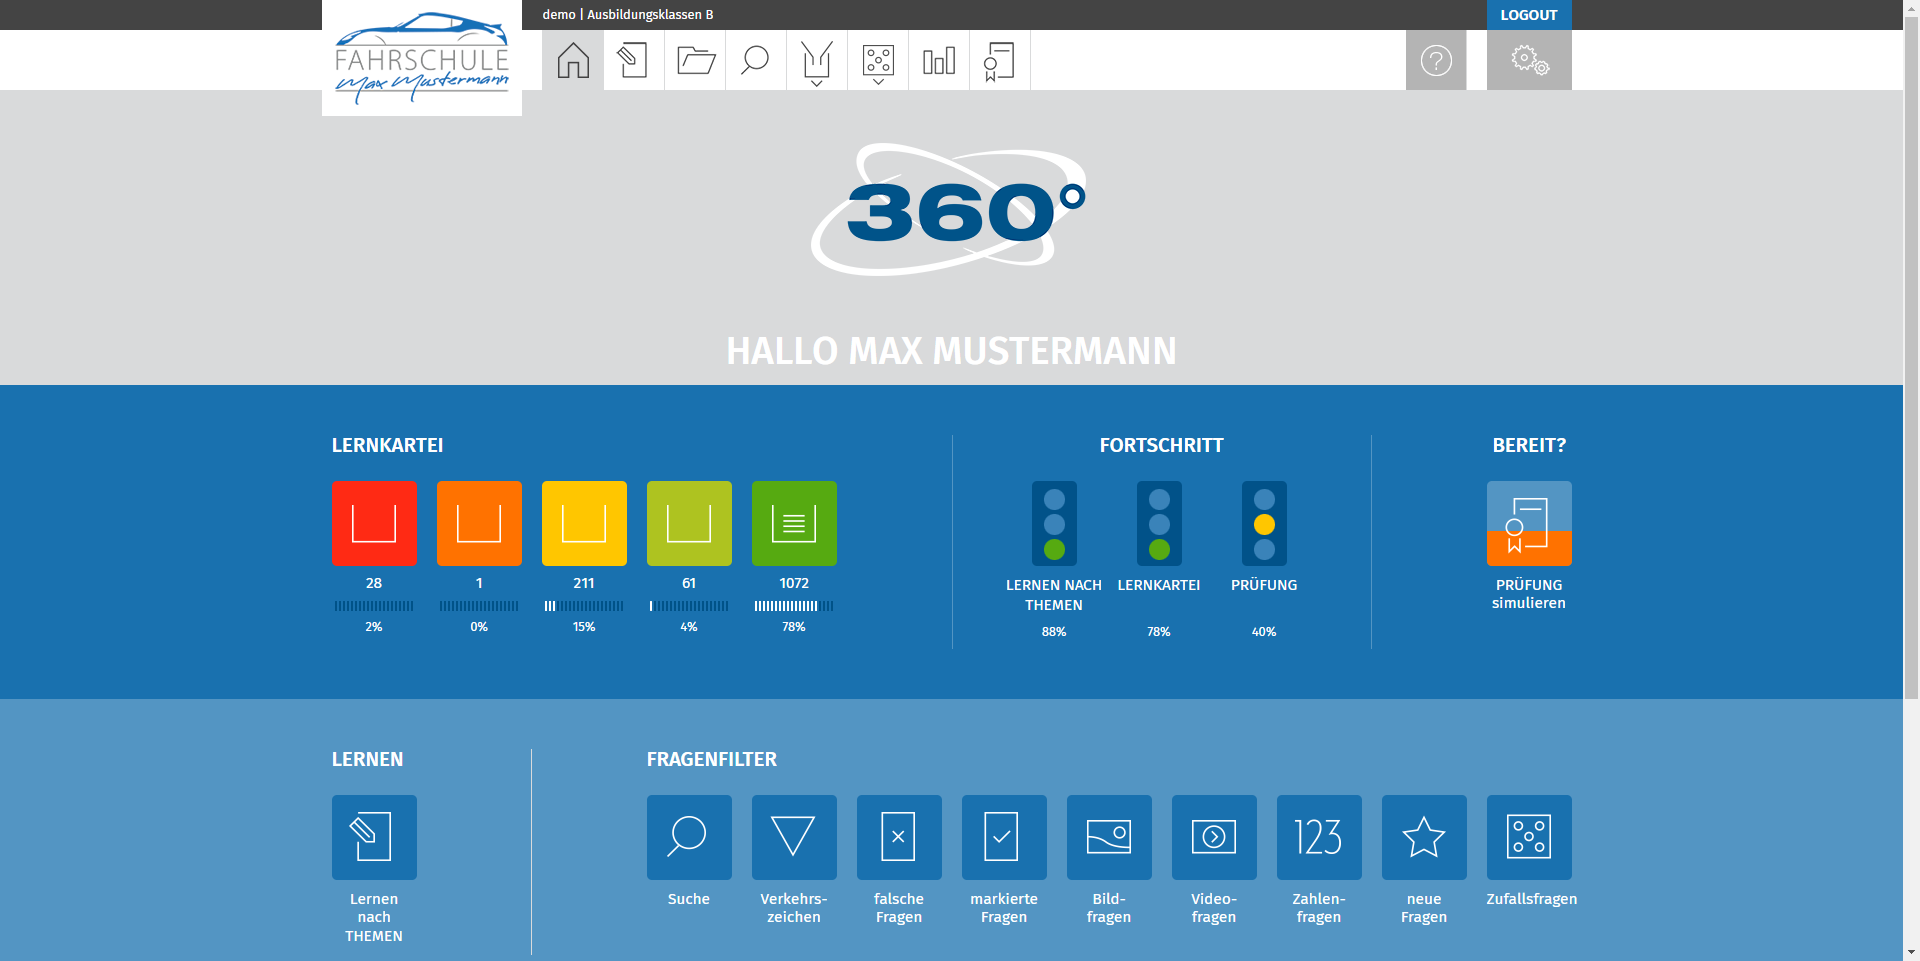Open the exam certificate toolbar item

[998, 60]
